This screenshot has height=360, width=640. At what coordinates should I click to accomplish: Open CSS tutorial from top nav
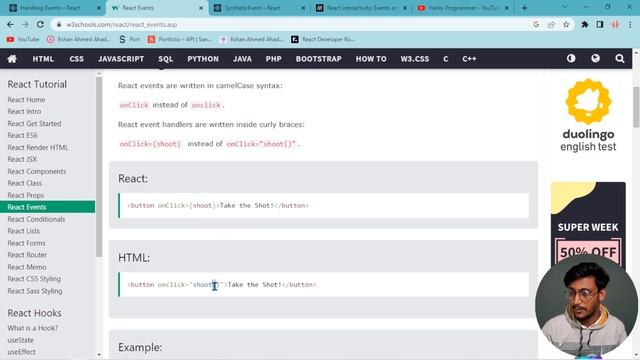pyautogui.click(x=76, y=59)
